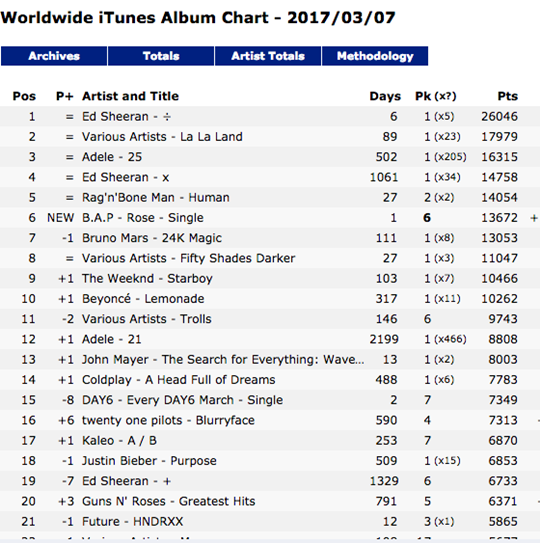Click Adele - 25 album entry
The image size is (540, 543).
click(112, 157)
